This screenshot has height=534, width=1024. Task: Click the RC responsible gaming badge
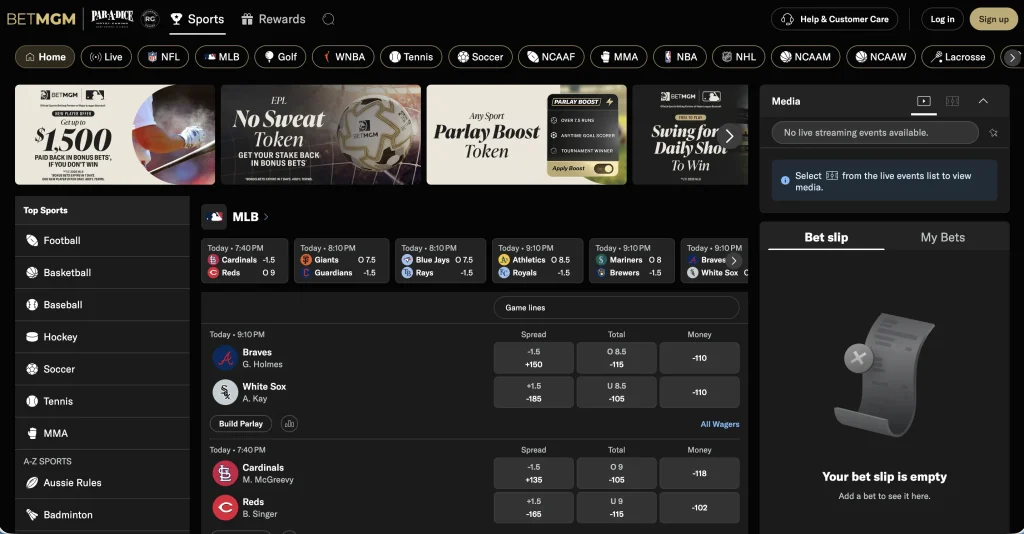coord(150,19)
